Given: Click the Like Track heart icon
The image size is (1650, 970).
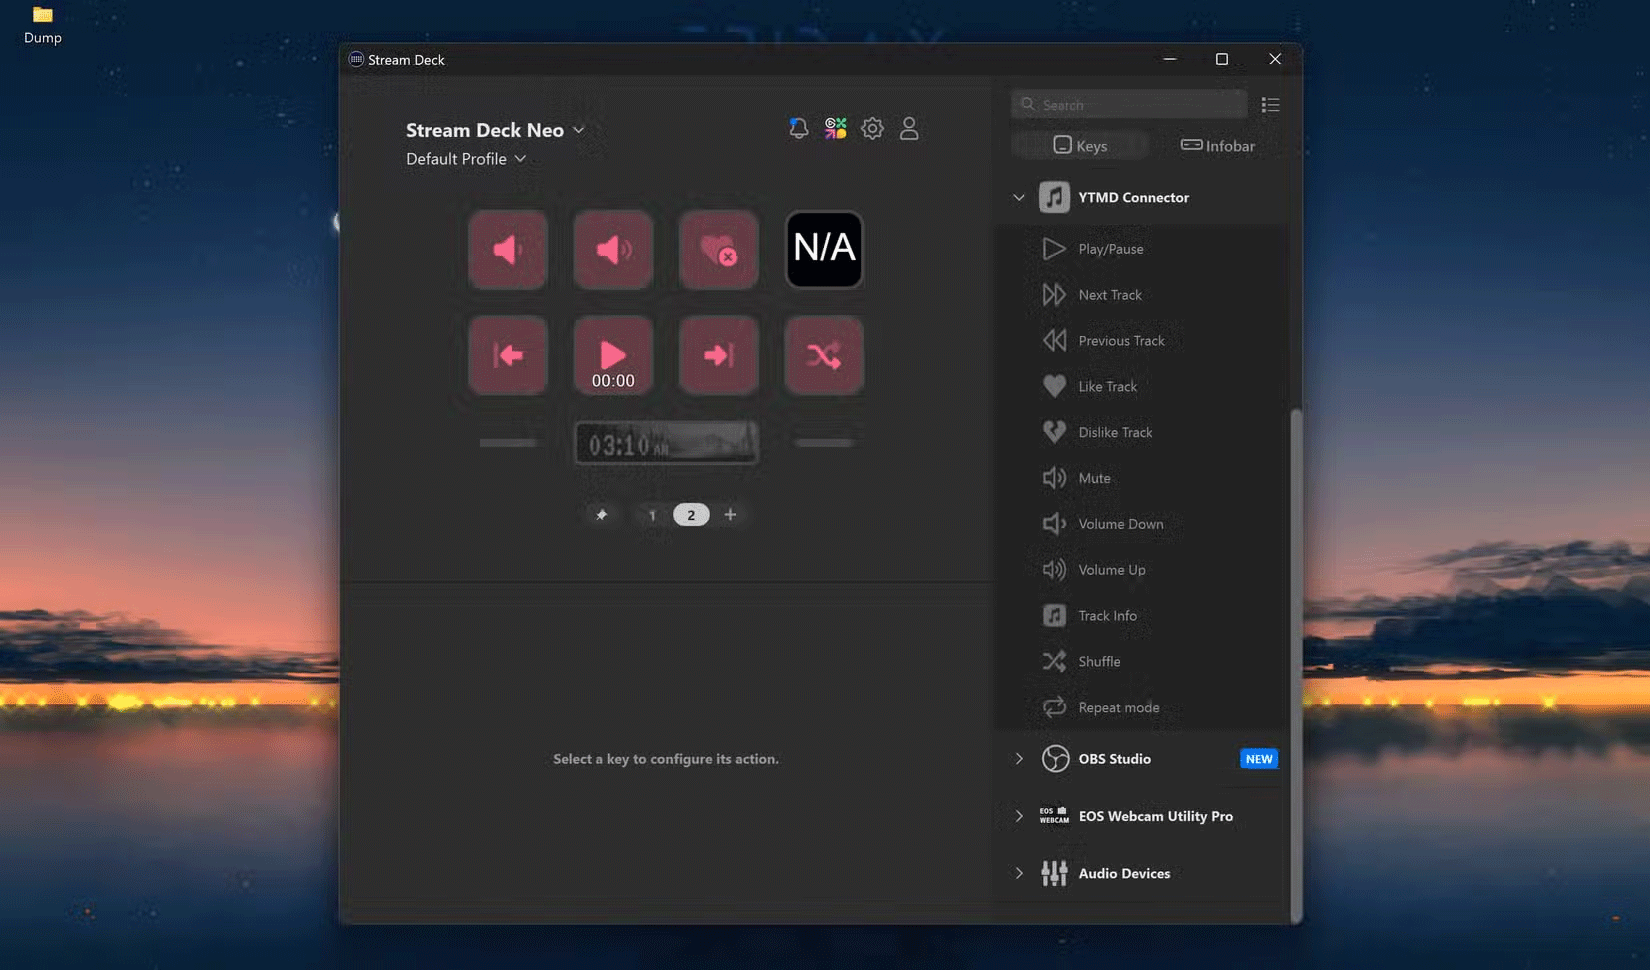Looking at the screenshot, I should click(x=1054, y=386).
